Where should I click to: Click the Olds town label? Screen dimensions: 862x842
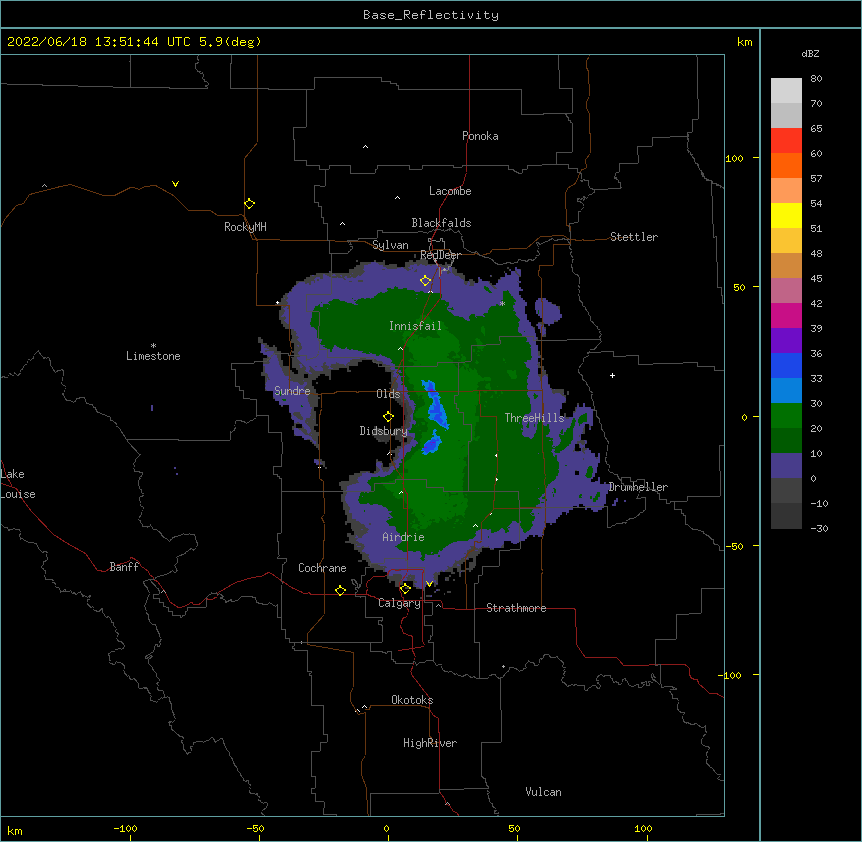(388, 394)
